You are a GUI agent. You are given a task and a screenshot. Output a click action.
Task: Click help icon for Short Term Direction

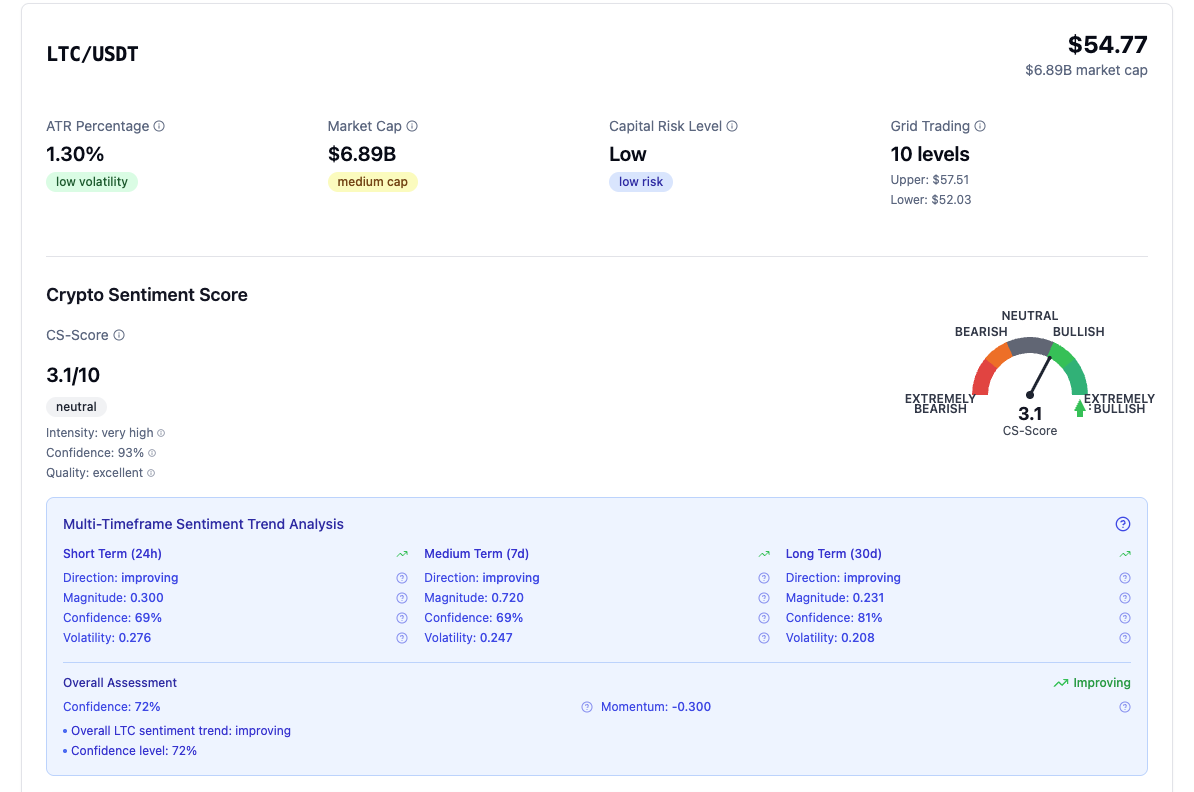point(402,578)
